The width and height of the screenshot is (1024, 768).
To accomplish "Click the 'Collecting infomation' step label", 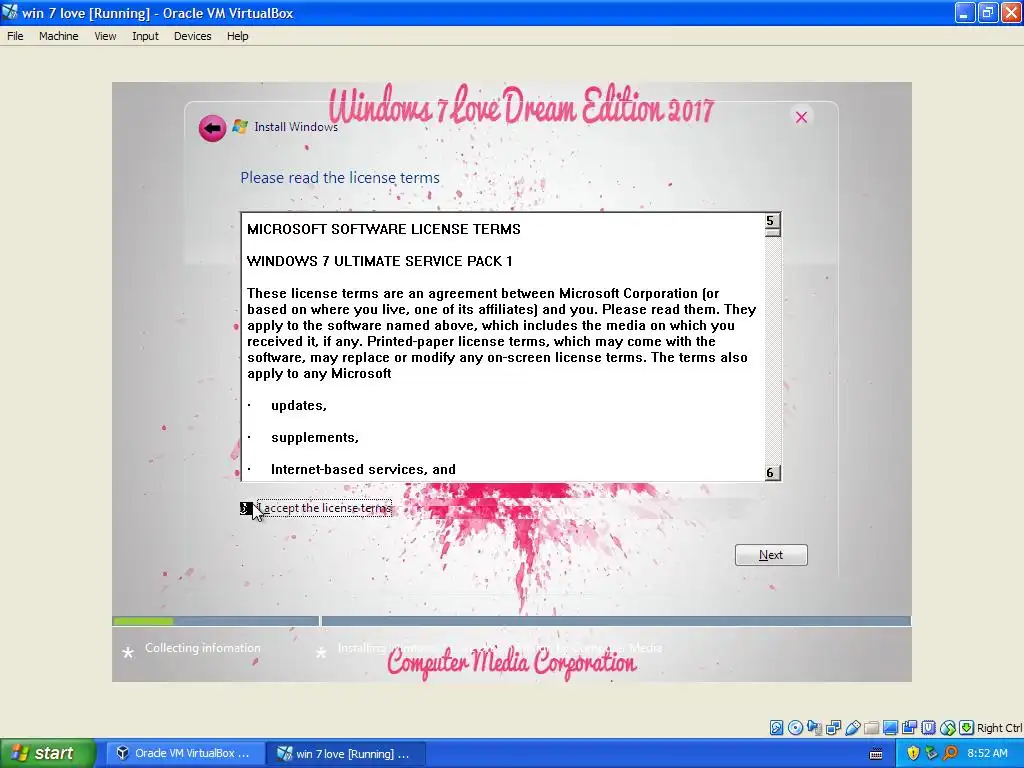I will [x=202, y=648].
